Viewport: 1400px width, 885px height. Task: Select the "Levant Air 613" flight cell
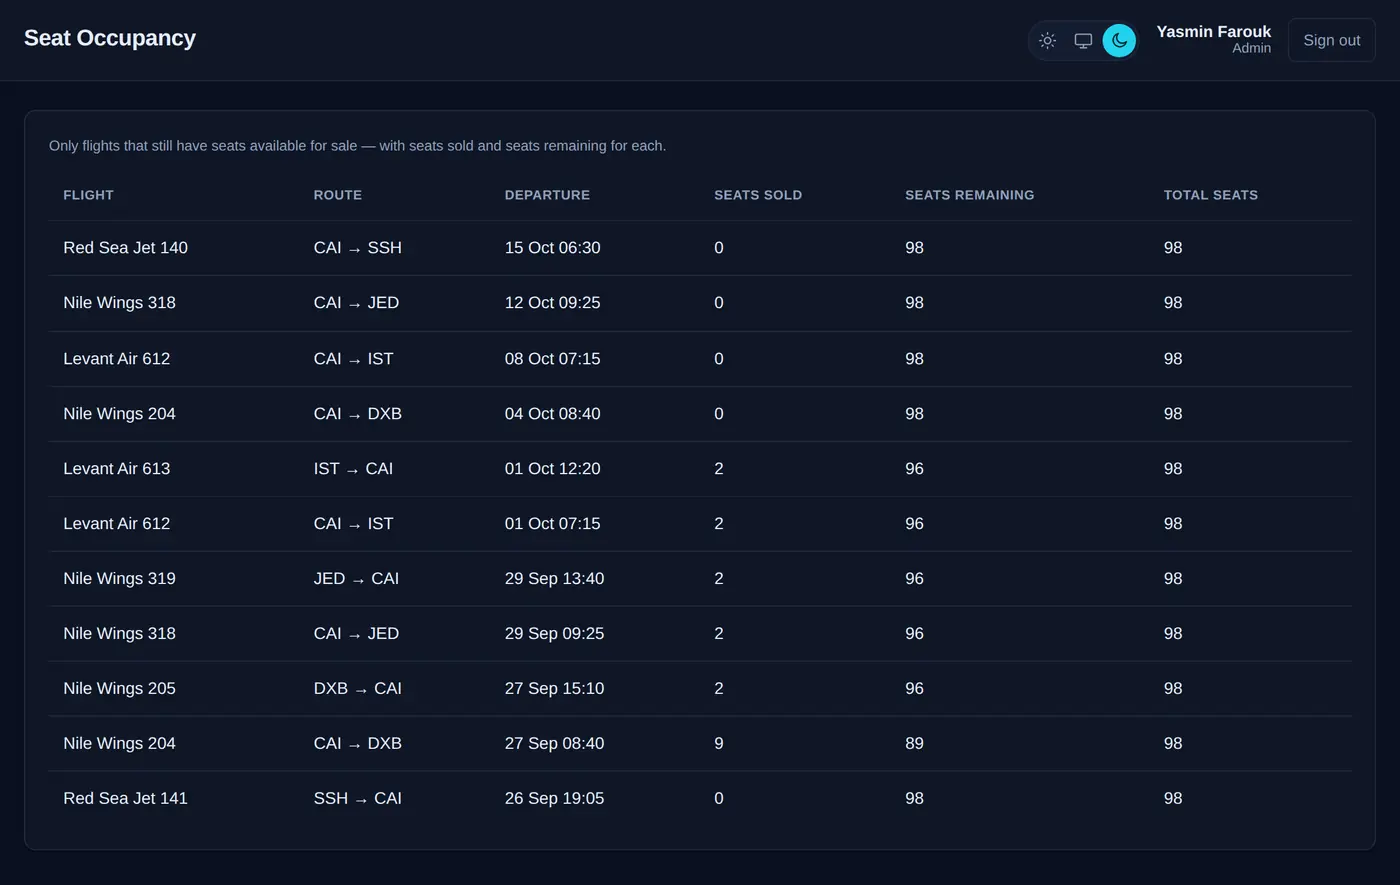117,468
